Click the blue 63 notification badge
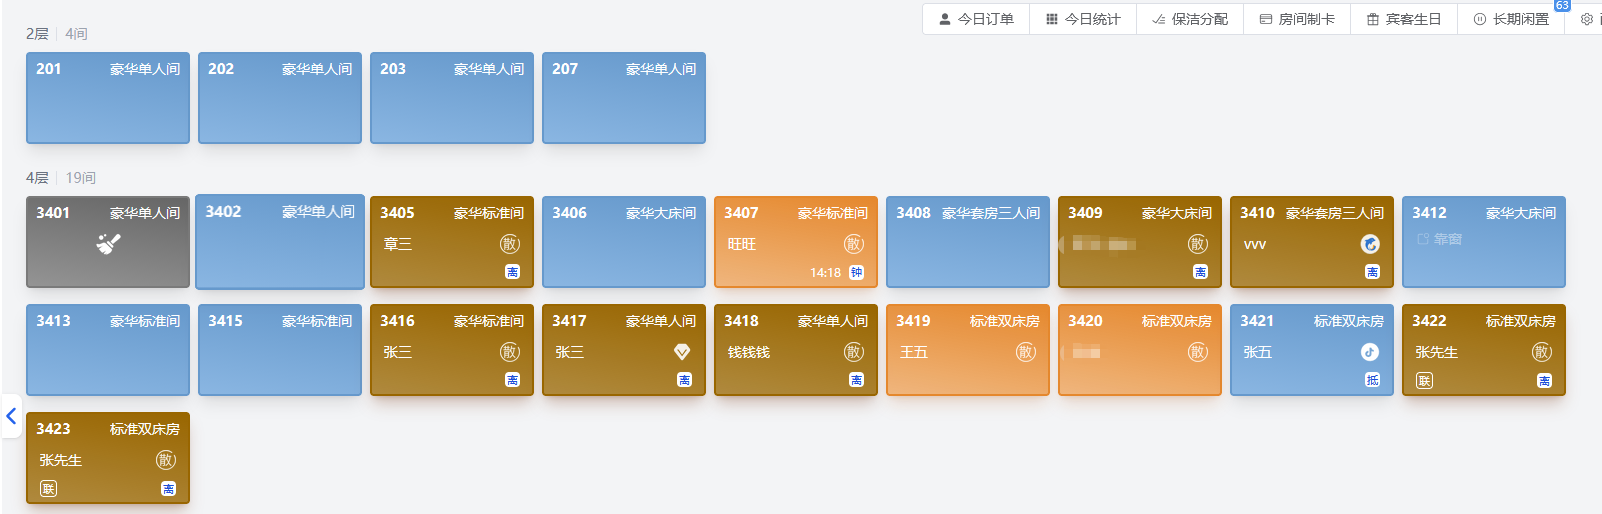Image resolution: width=1602 pixels, height=514 pixels. point(1562,6)
